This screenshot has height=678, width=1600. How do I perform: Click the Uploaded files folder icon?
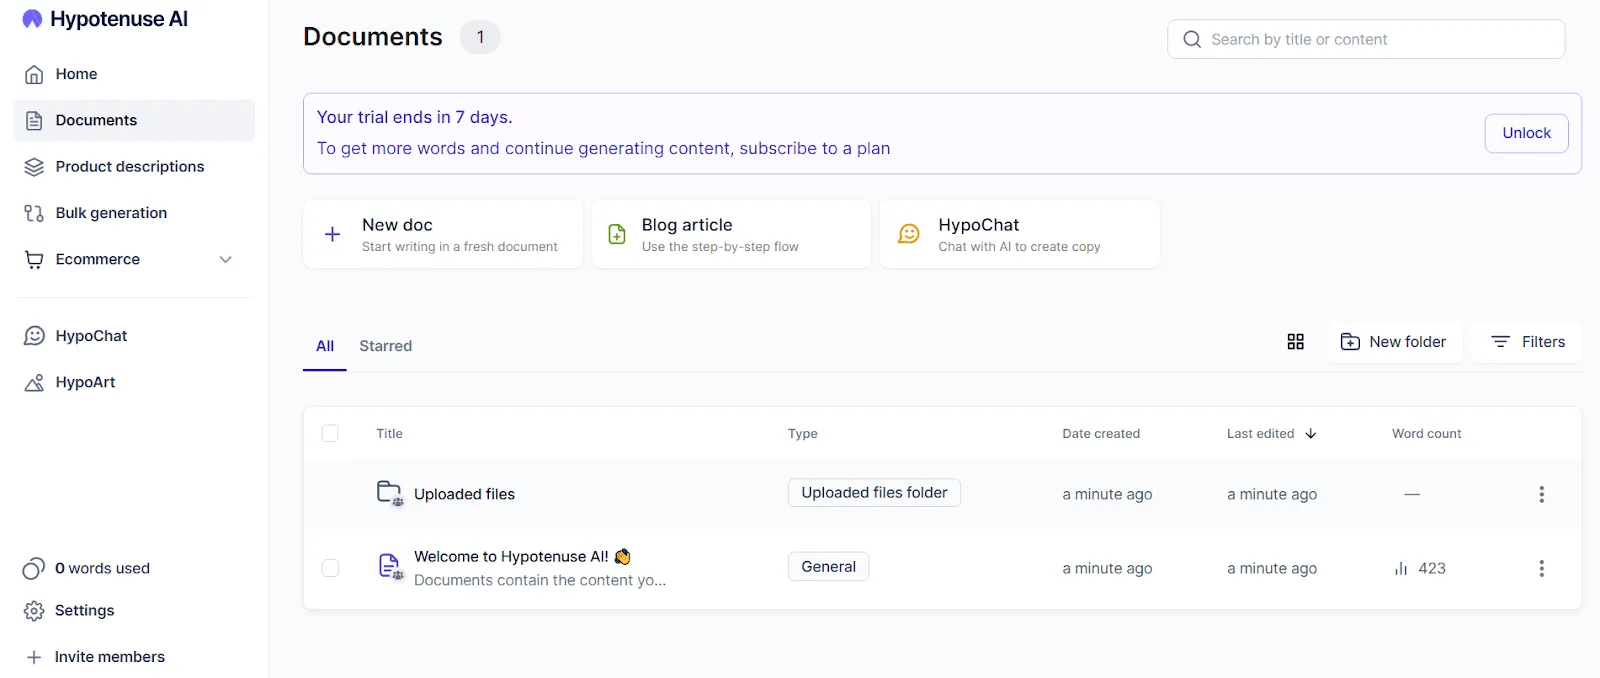(x=389, y=493)
